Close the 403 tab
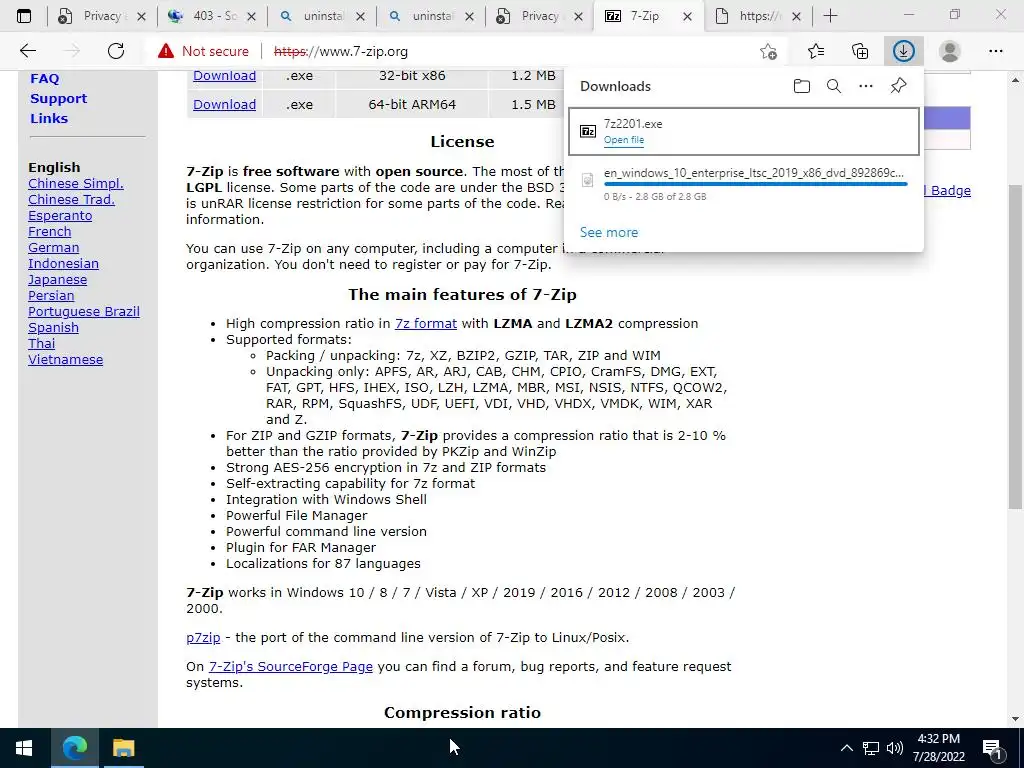Viewport: 1024px width, 768px height. click(x=252, y=16)
